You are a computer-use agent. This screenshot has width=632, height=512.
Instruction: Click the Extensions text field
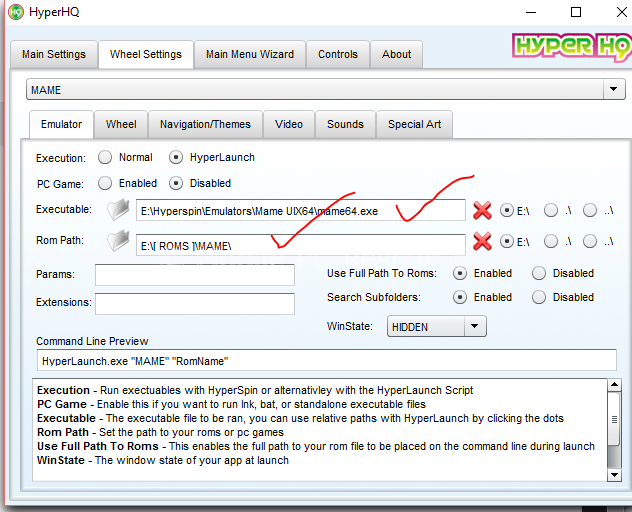coord(195,303)
